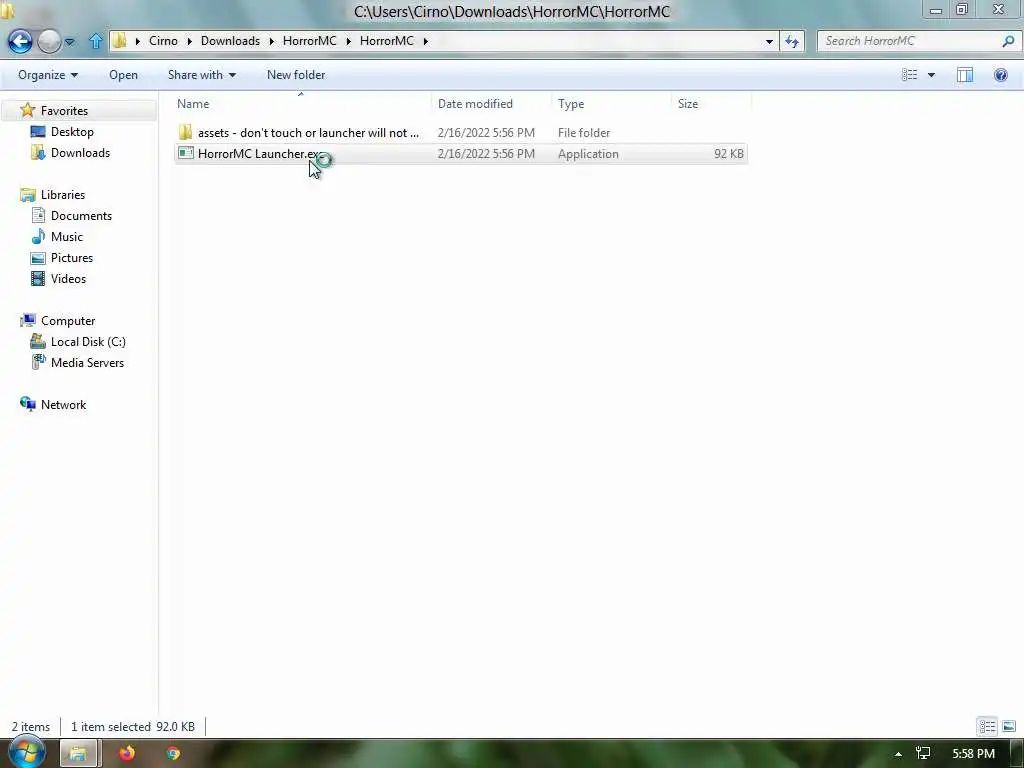
Task: Open the Music library
Action: click(x=67, y=236)
